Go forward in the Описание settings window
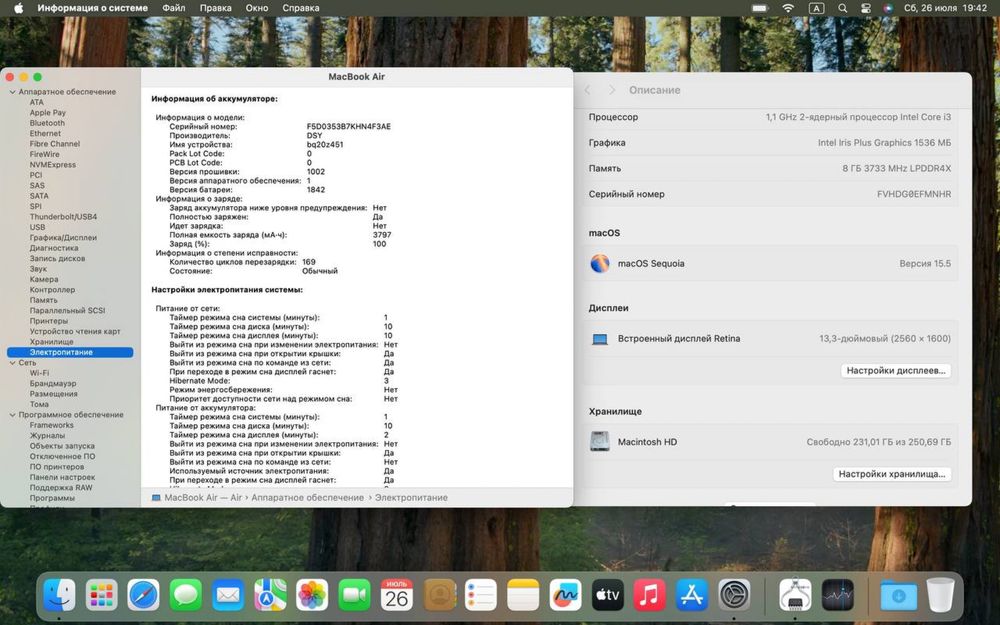 (x=612, y=90)
